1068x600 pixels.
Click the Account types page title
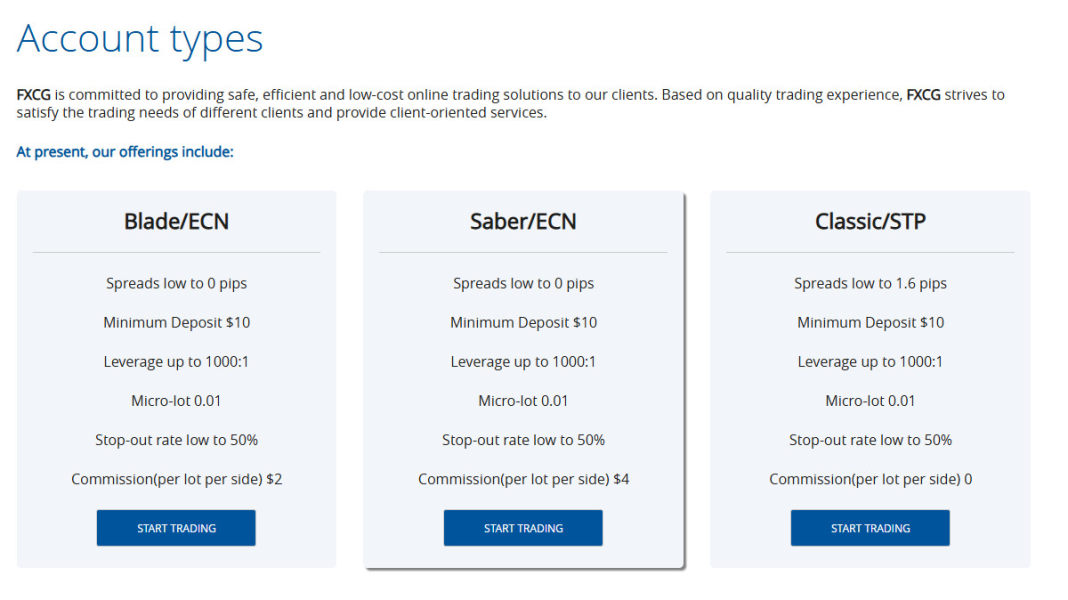pos(140,39)
